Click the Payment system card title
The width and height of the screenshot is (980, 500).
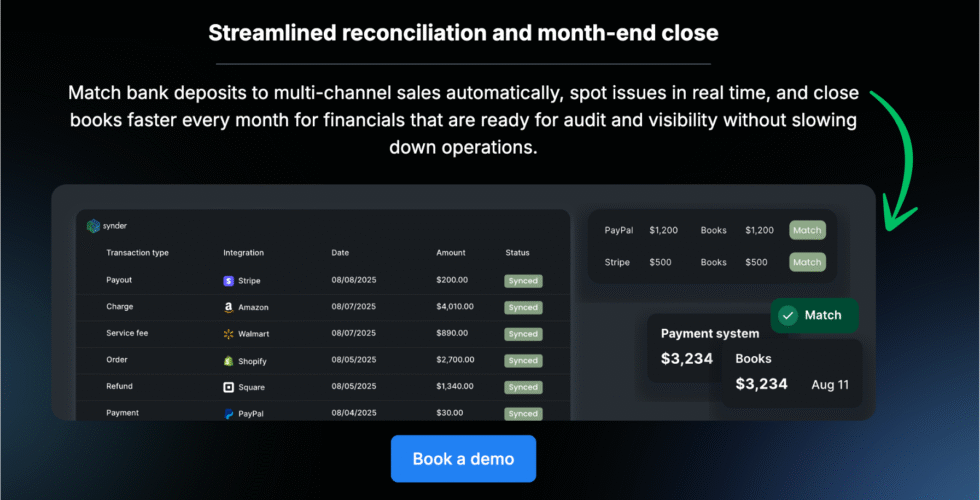(x=710, y=334)
